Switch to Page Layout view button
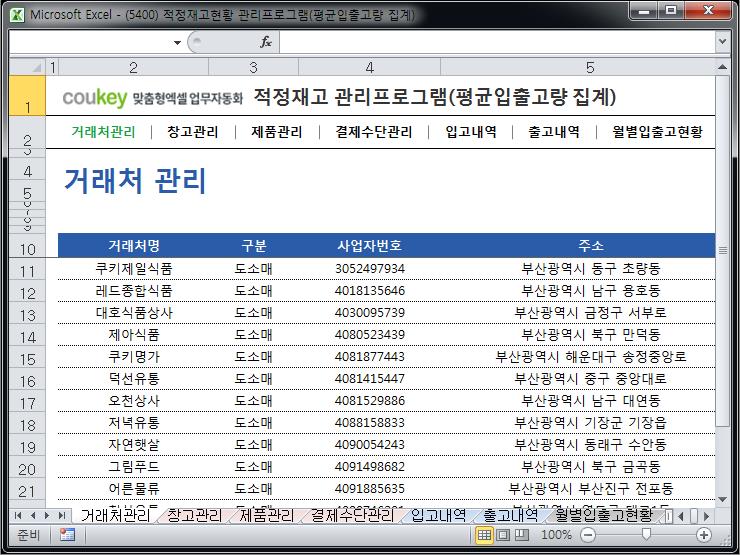740x555 pixels. click(503, 535)
